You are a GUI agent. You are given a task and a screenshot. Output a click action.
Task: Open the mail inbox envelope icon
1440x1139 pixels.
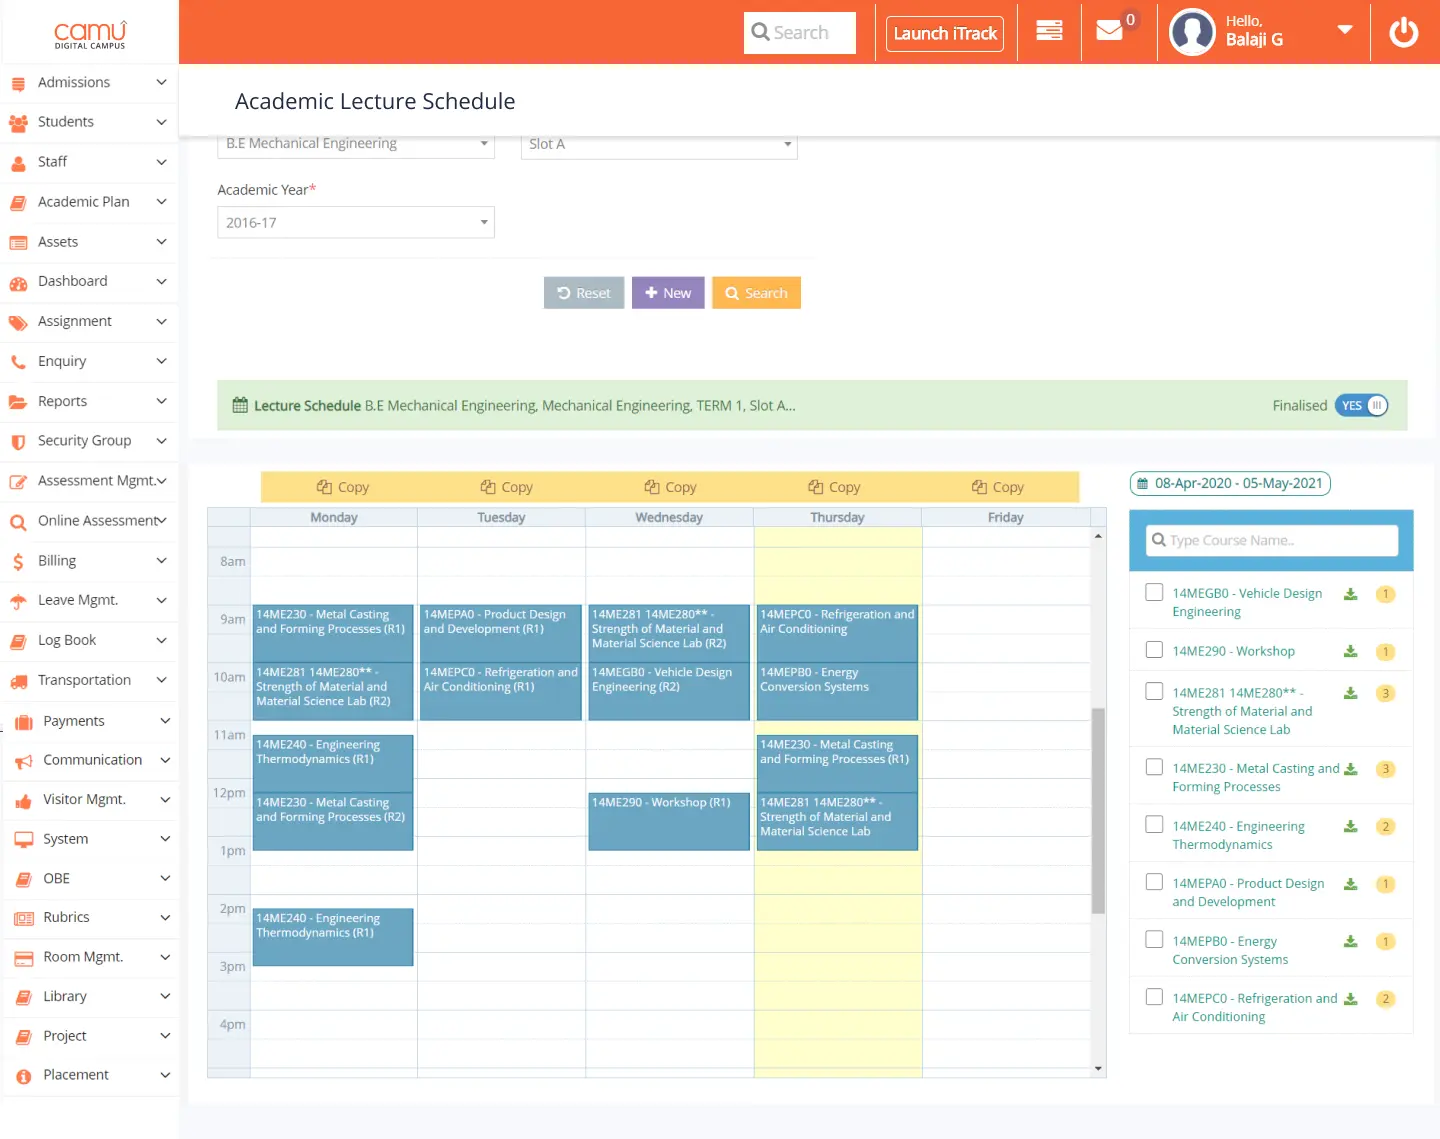(1109, 31)
